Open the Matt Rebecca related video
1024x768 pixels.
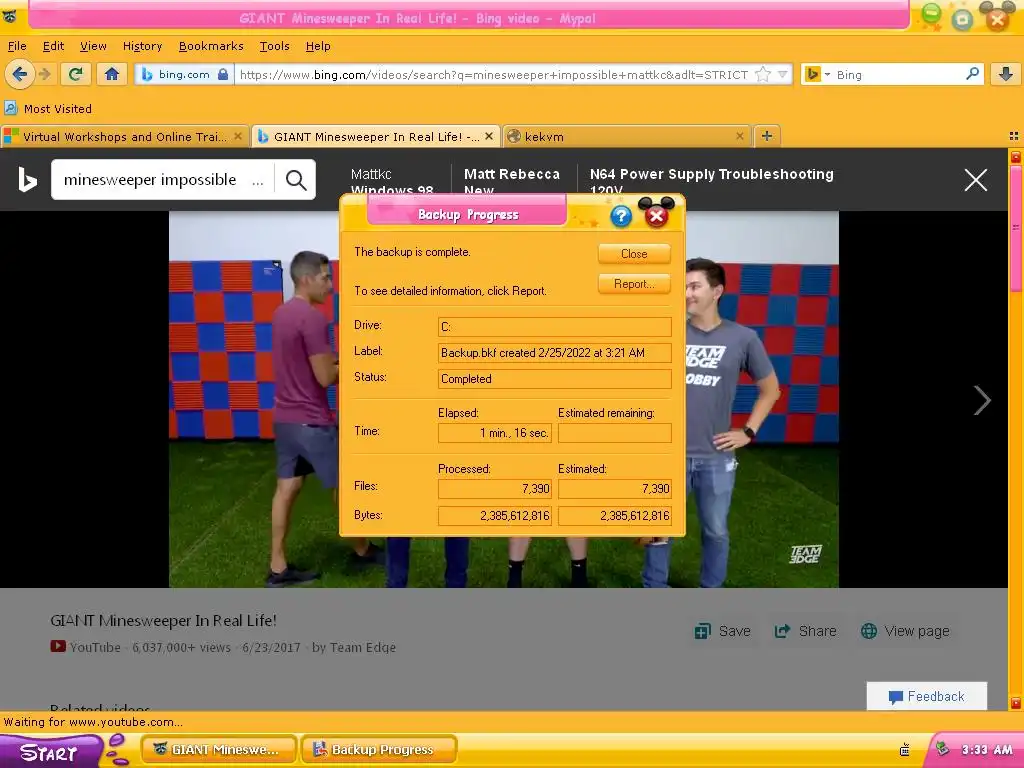tap(511, 181)
